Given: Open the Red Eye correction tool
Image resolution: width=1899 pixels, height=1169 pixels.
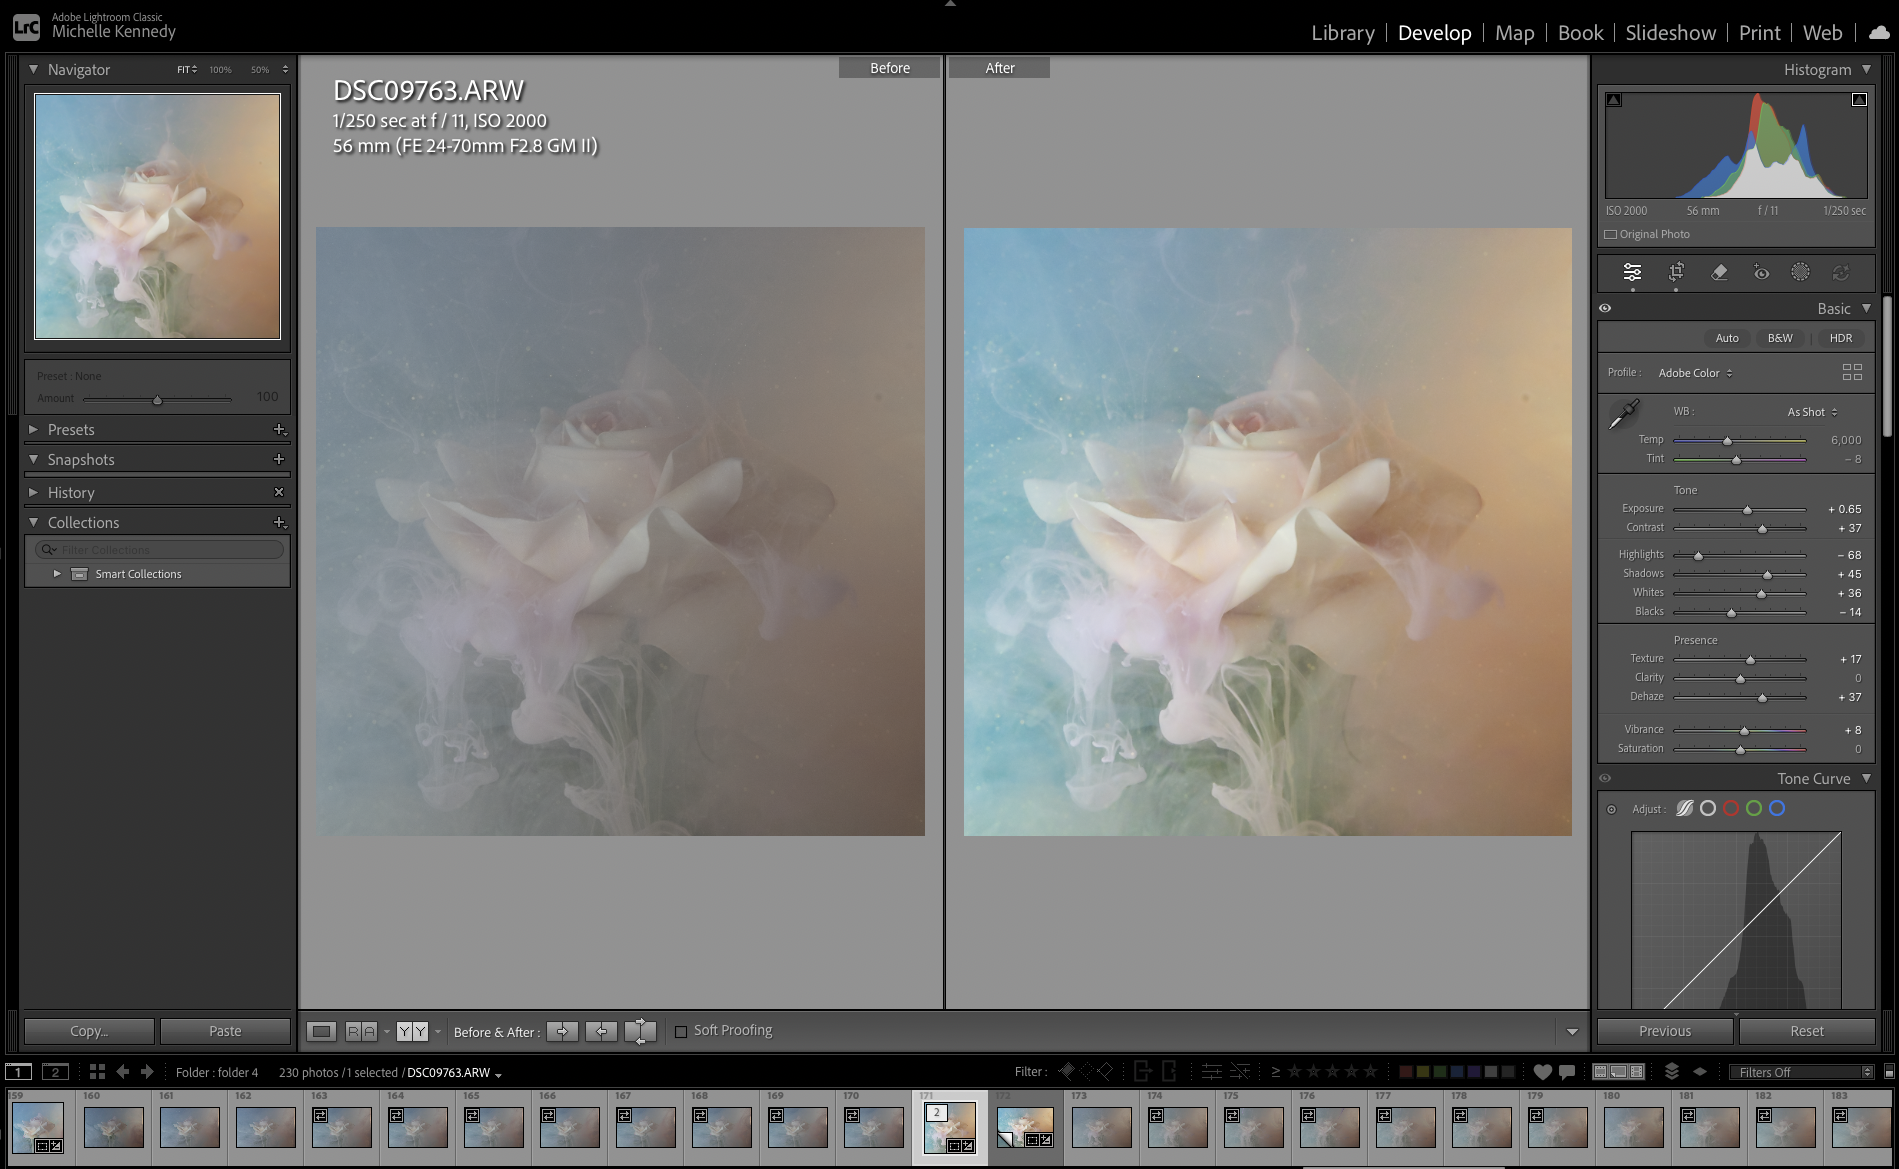Looking at the screenshot, I should (x=1761, y=272).
